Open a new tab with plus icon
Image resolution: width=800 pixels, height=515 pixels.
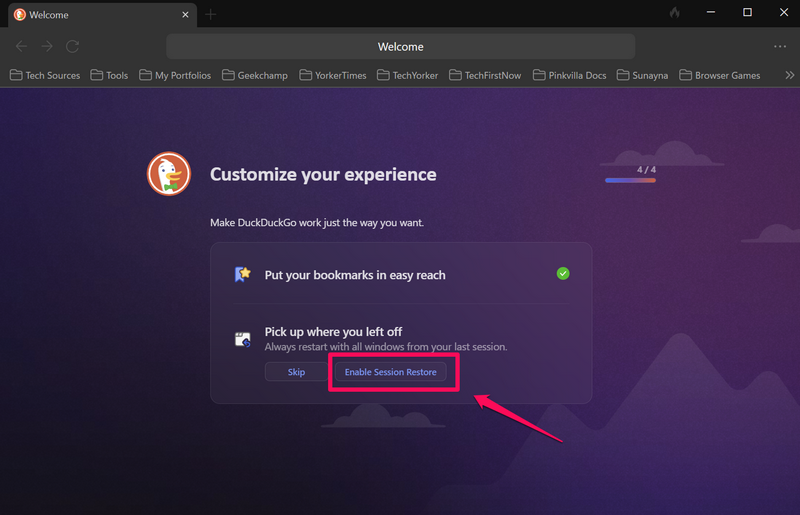211,15
